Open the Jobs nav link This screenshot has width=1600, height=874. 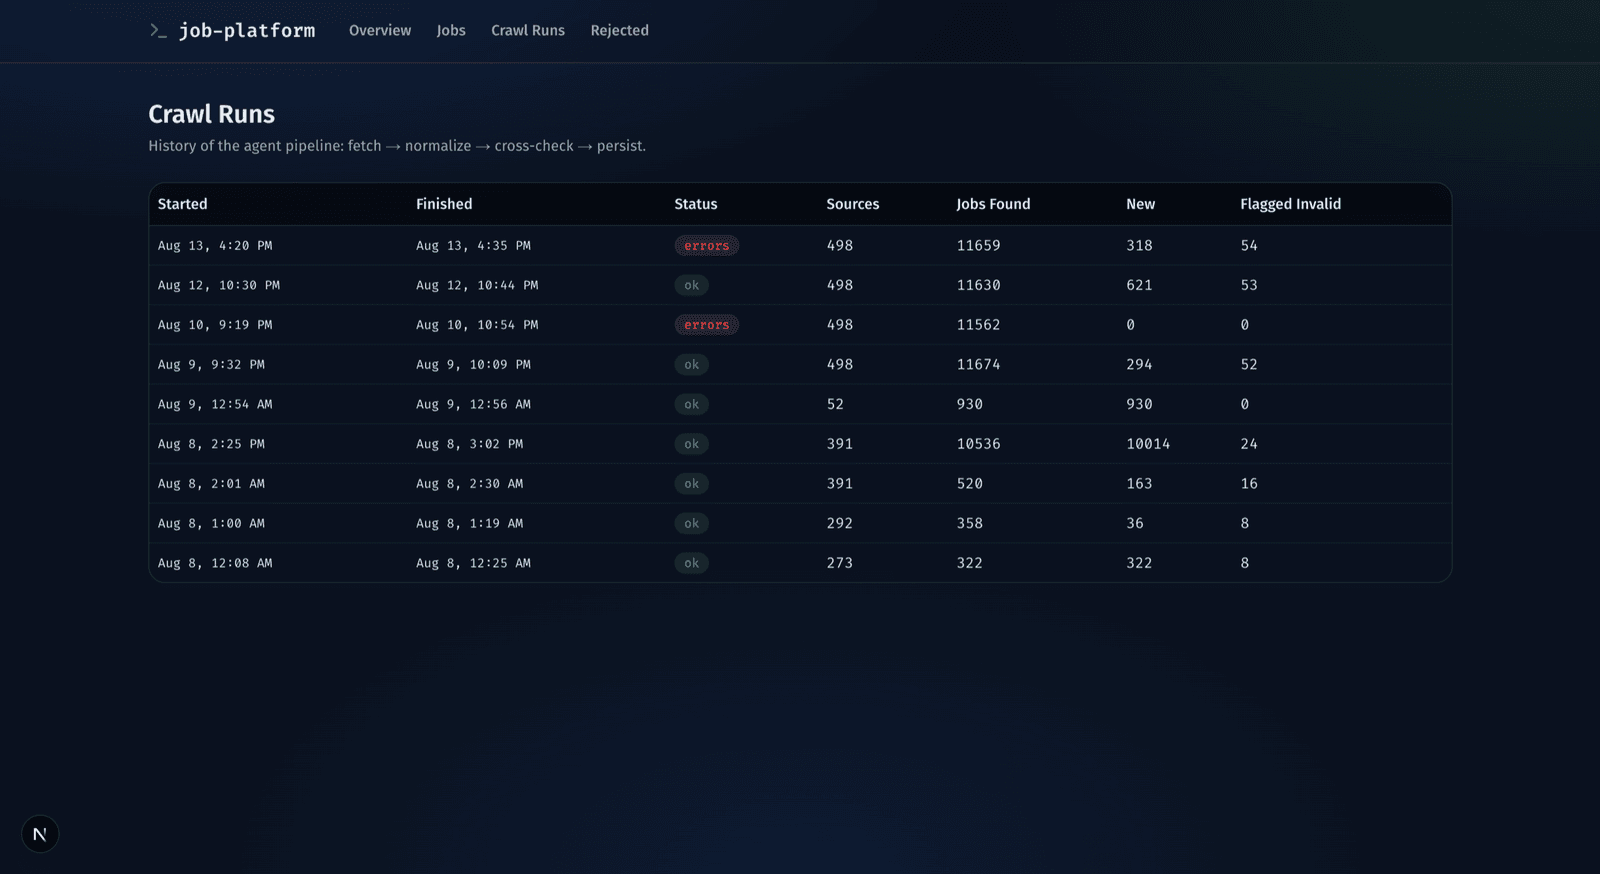451,31
